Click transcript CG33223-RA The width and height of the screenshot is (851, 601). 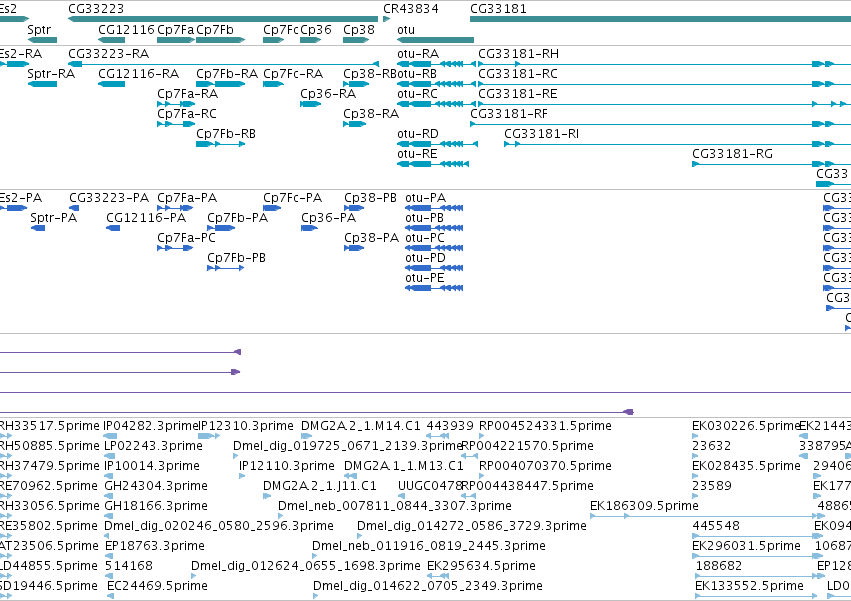coord(223,64)
